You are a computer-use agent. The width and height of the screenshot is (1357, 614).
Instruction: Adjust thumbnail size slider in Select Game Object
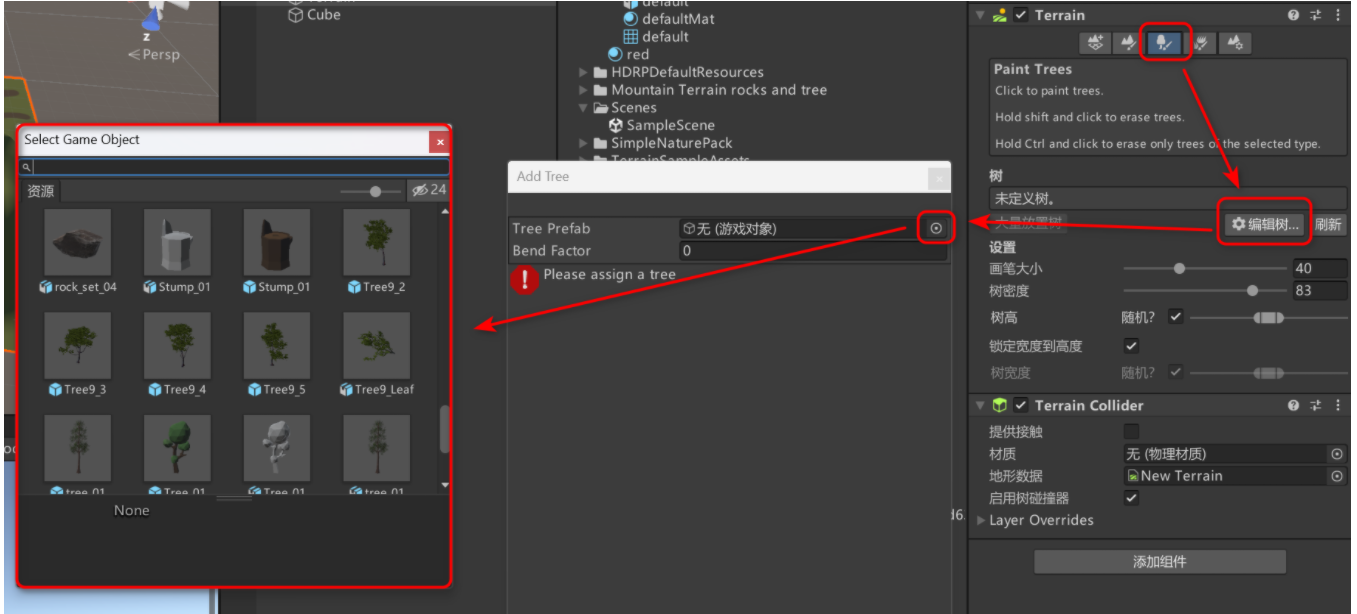tap(370, 191)
